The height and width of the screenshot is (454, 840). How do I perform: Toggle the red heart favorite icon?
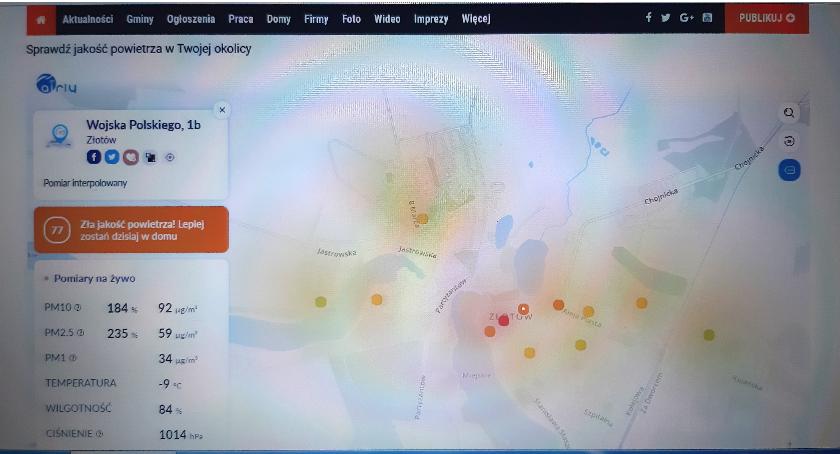(x=131, y=157)
